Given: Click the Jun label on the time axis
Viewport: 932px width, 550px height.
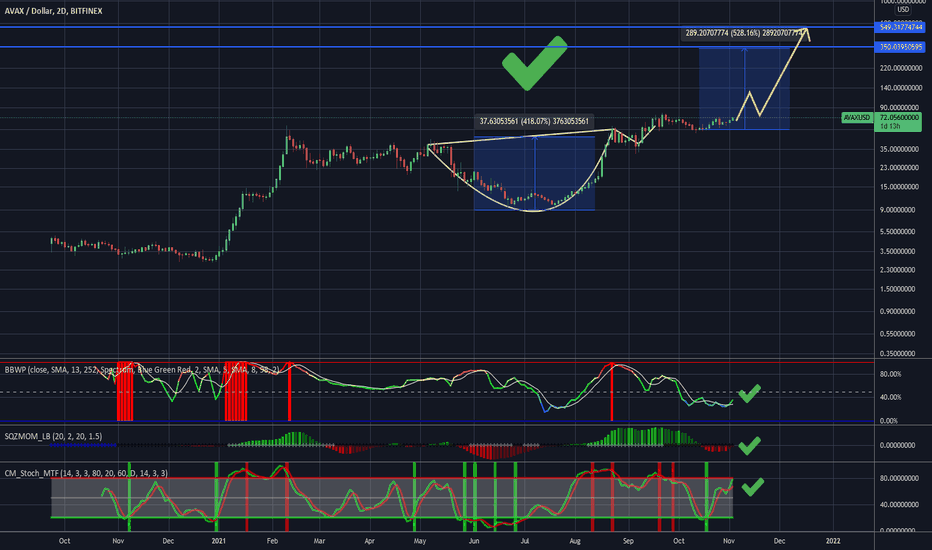Looking at the screenshot, I should (474, 541).
